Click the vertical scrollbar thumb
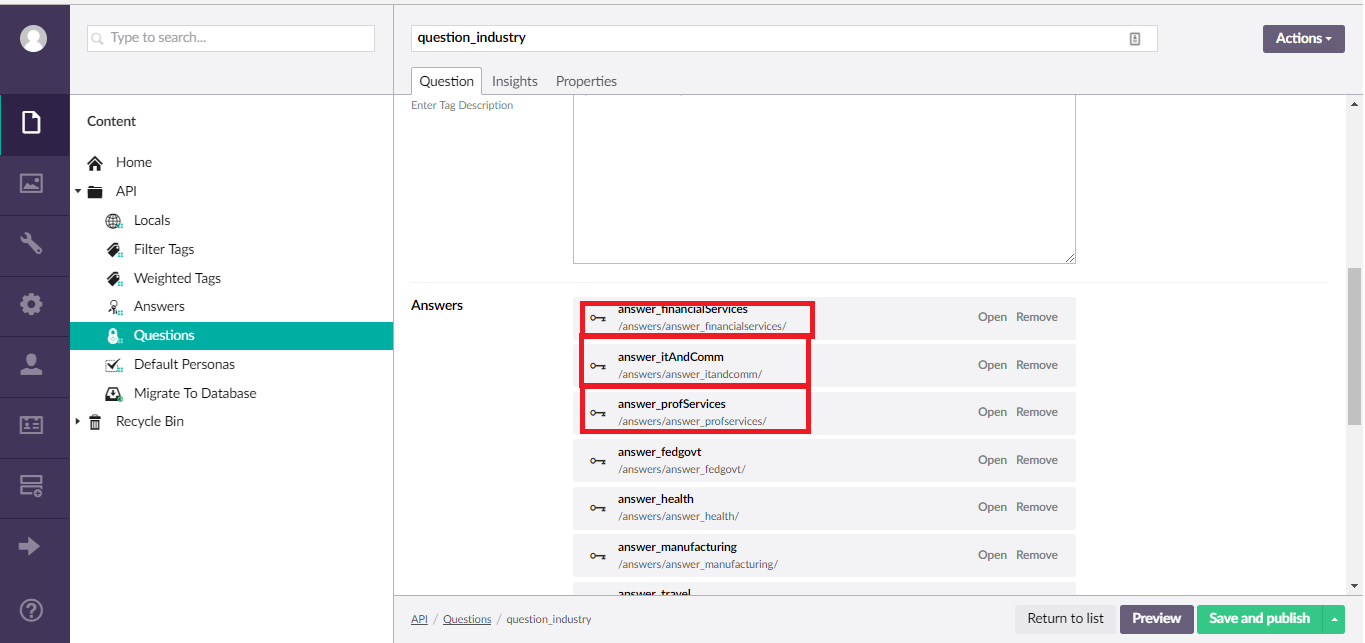This screenshot has width=1365, height=643. (1355, 346)
